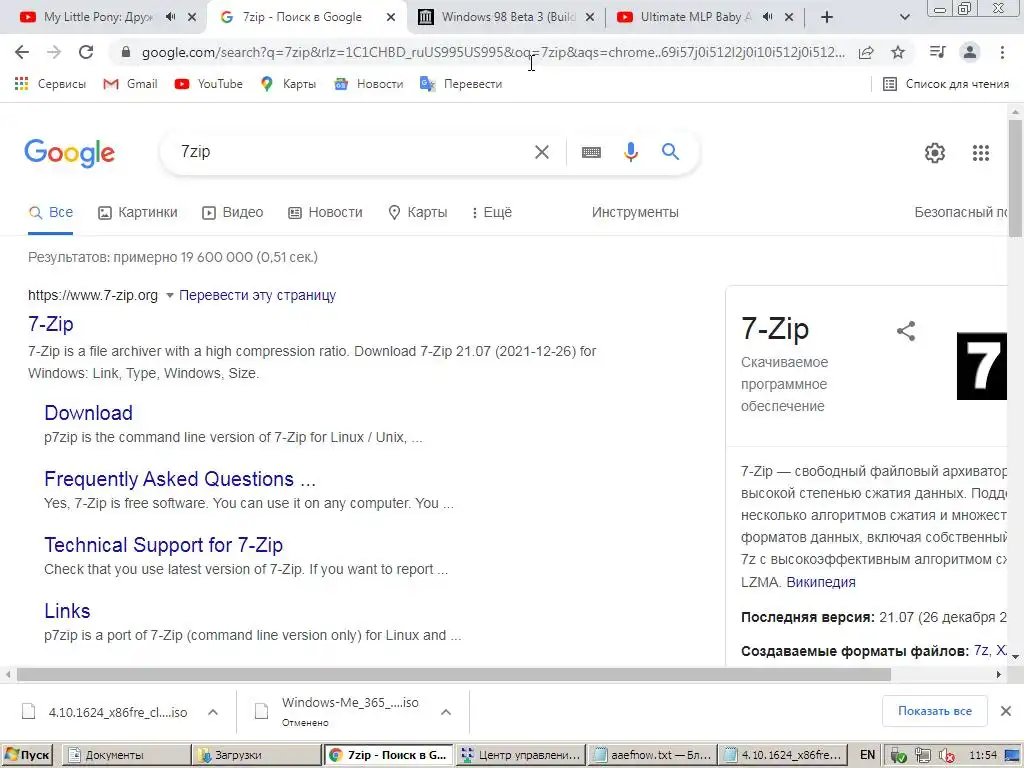Screen dimensions: 1024x768
Task: Open the on-screen keyboard icon
Action: 591,152
